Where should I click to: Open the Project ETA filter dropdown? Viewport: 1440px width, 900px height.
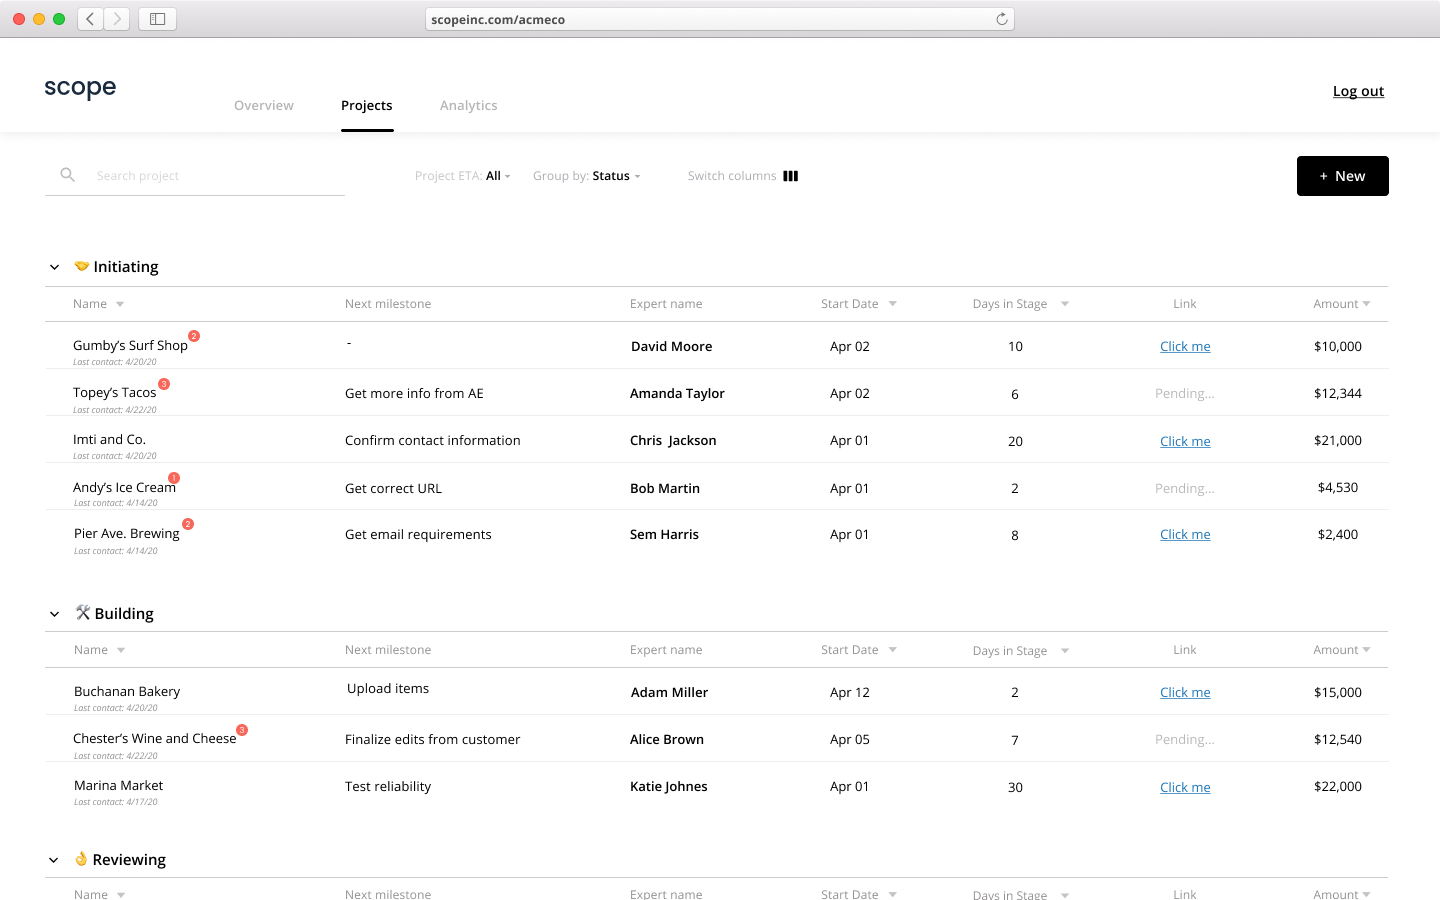coord(497,175)
